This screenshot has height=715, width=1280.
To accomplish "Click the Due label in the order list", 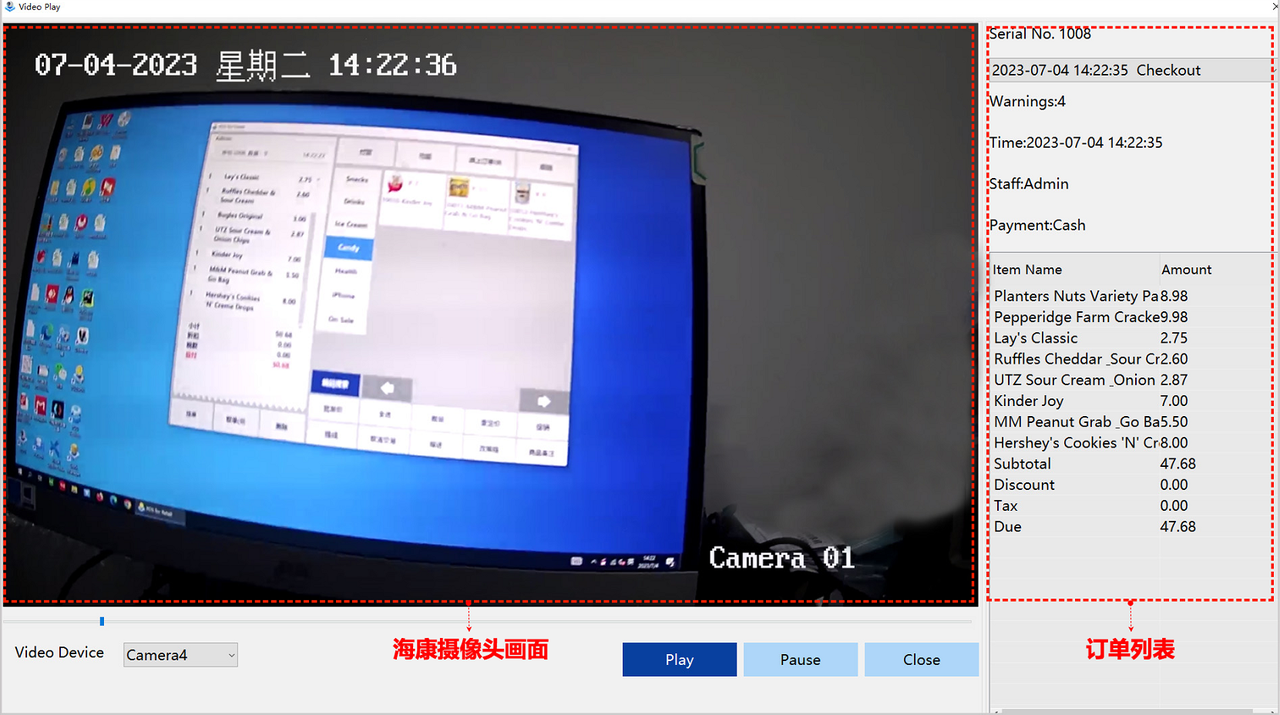I will (x=1008, y=527).
